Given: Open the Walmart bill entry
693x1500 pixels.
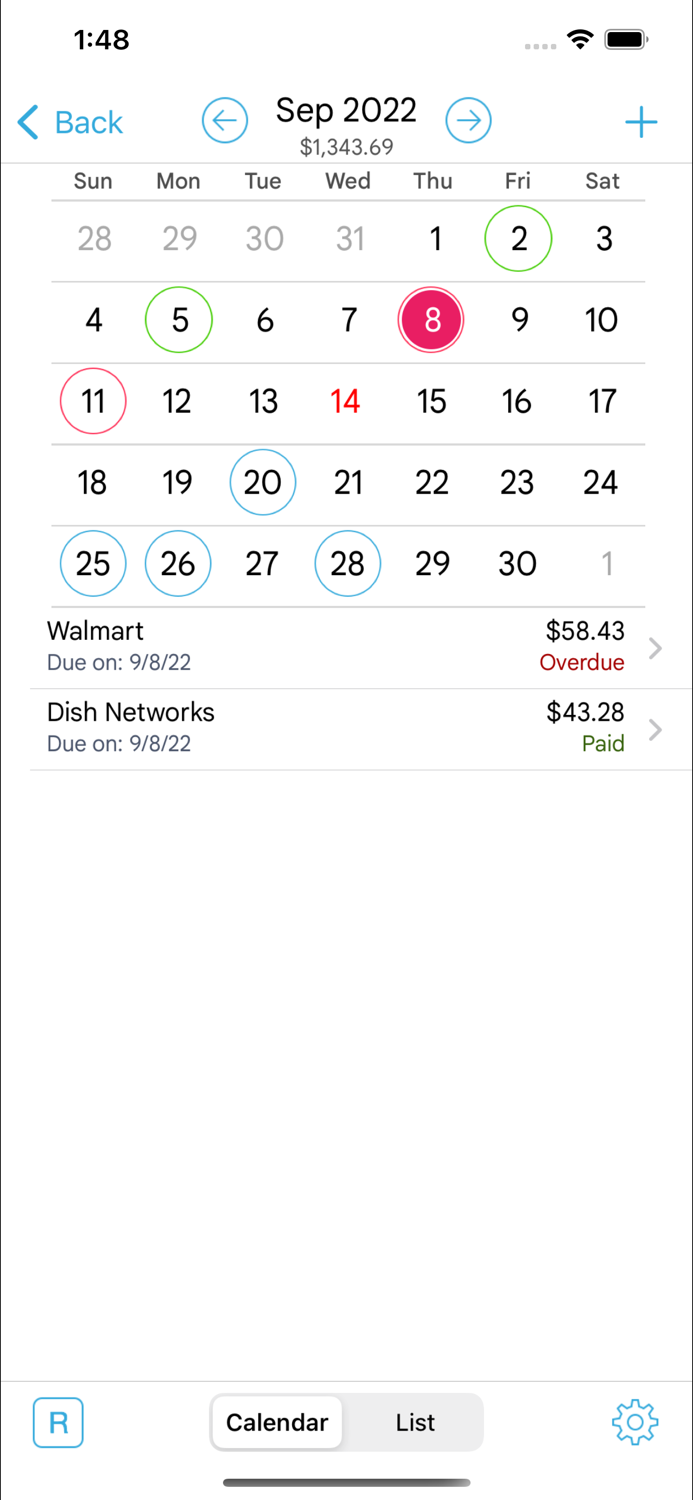Looking at the screenshot, I should (300, 646).
